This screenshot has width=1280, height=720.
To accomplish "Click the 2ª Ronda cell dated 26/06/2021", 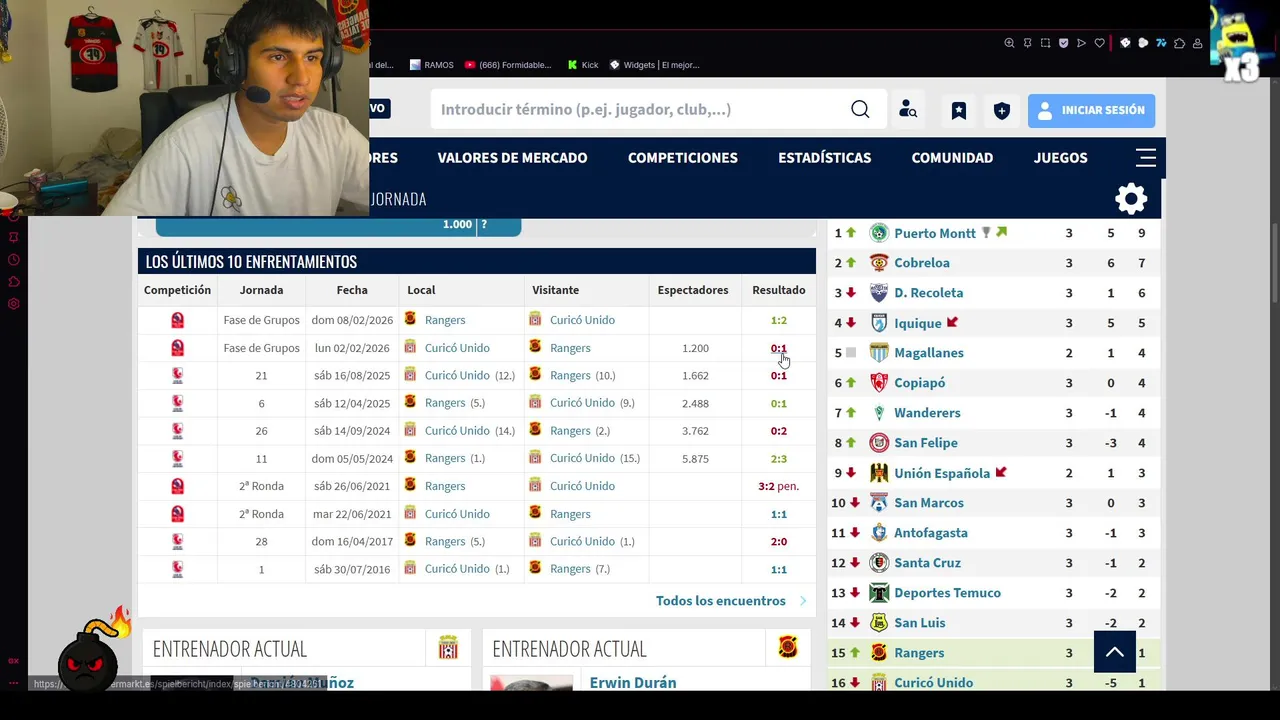I will [261, 486].
